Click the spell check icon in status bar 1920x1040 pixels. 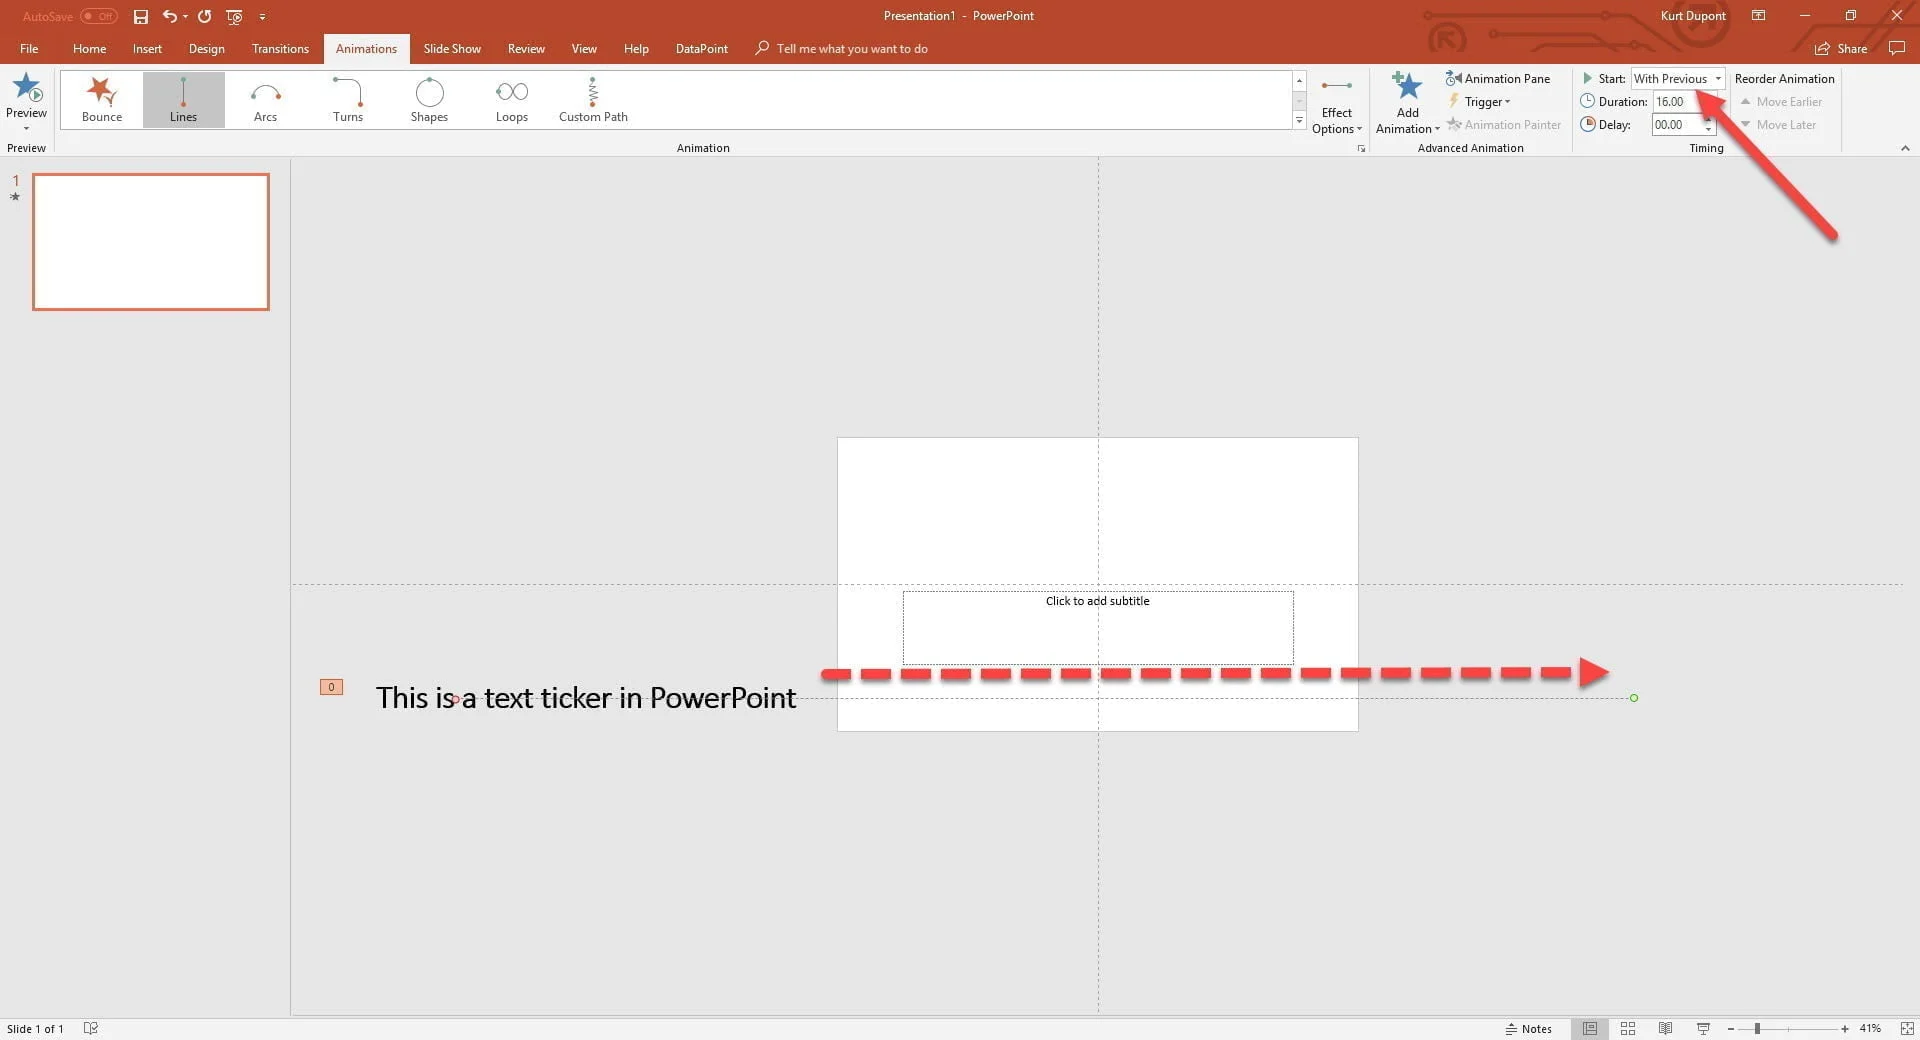90,1028
